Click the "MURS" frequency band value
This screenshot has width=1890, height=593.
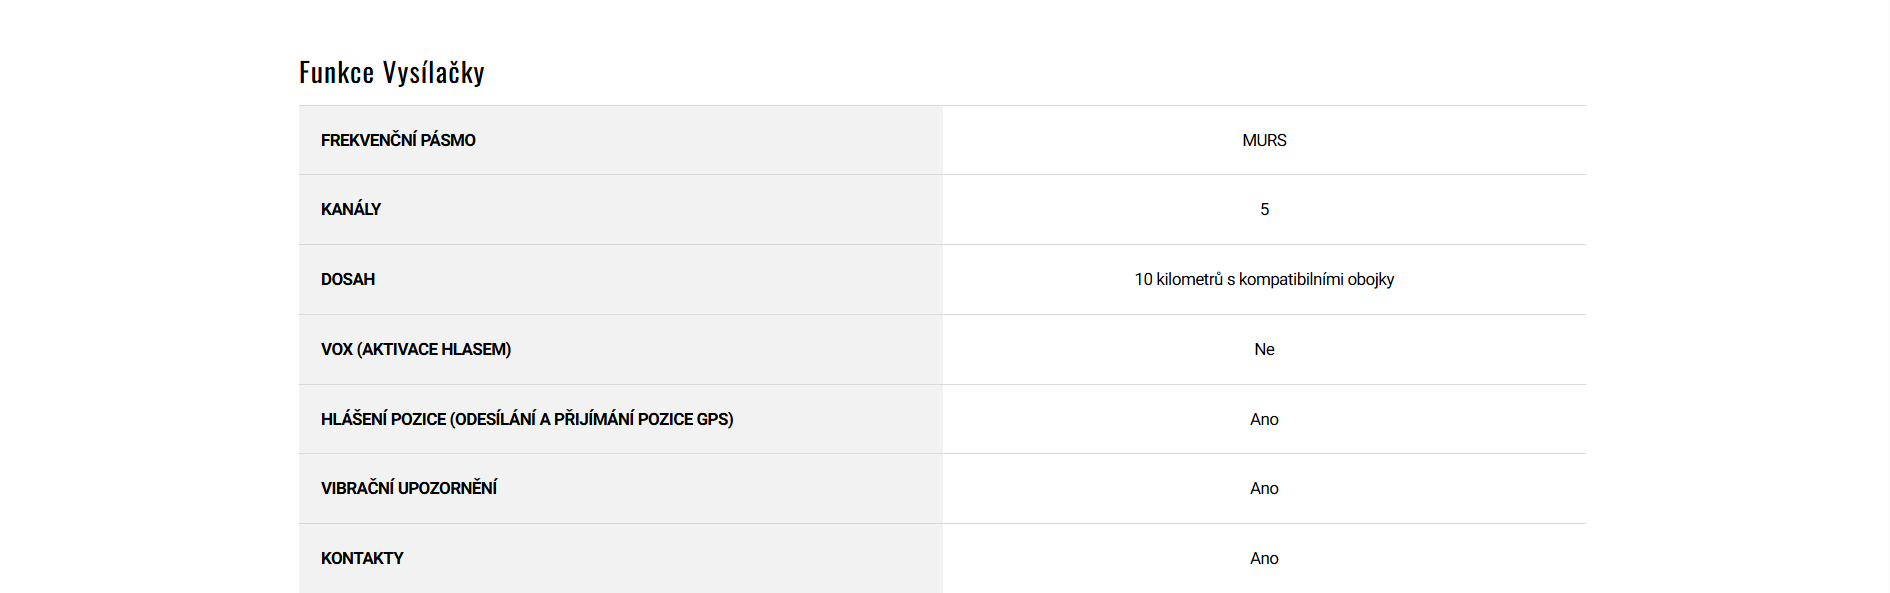pyautogui.click(x=1264, y=141)
